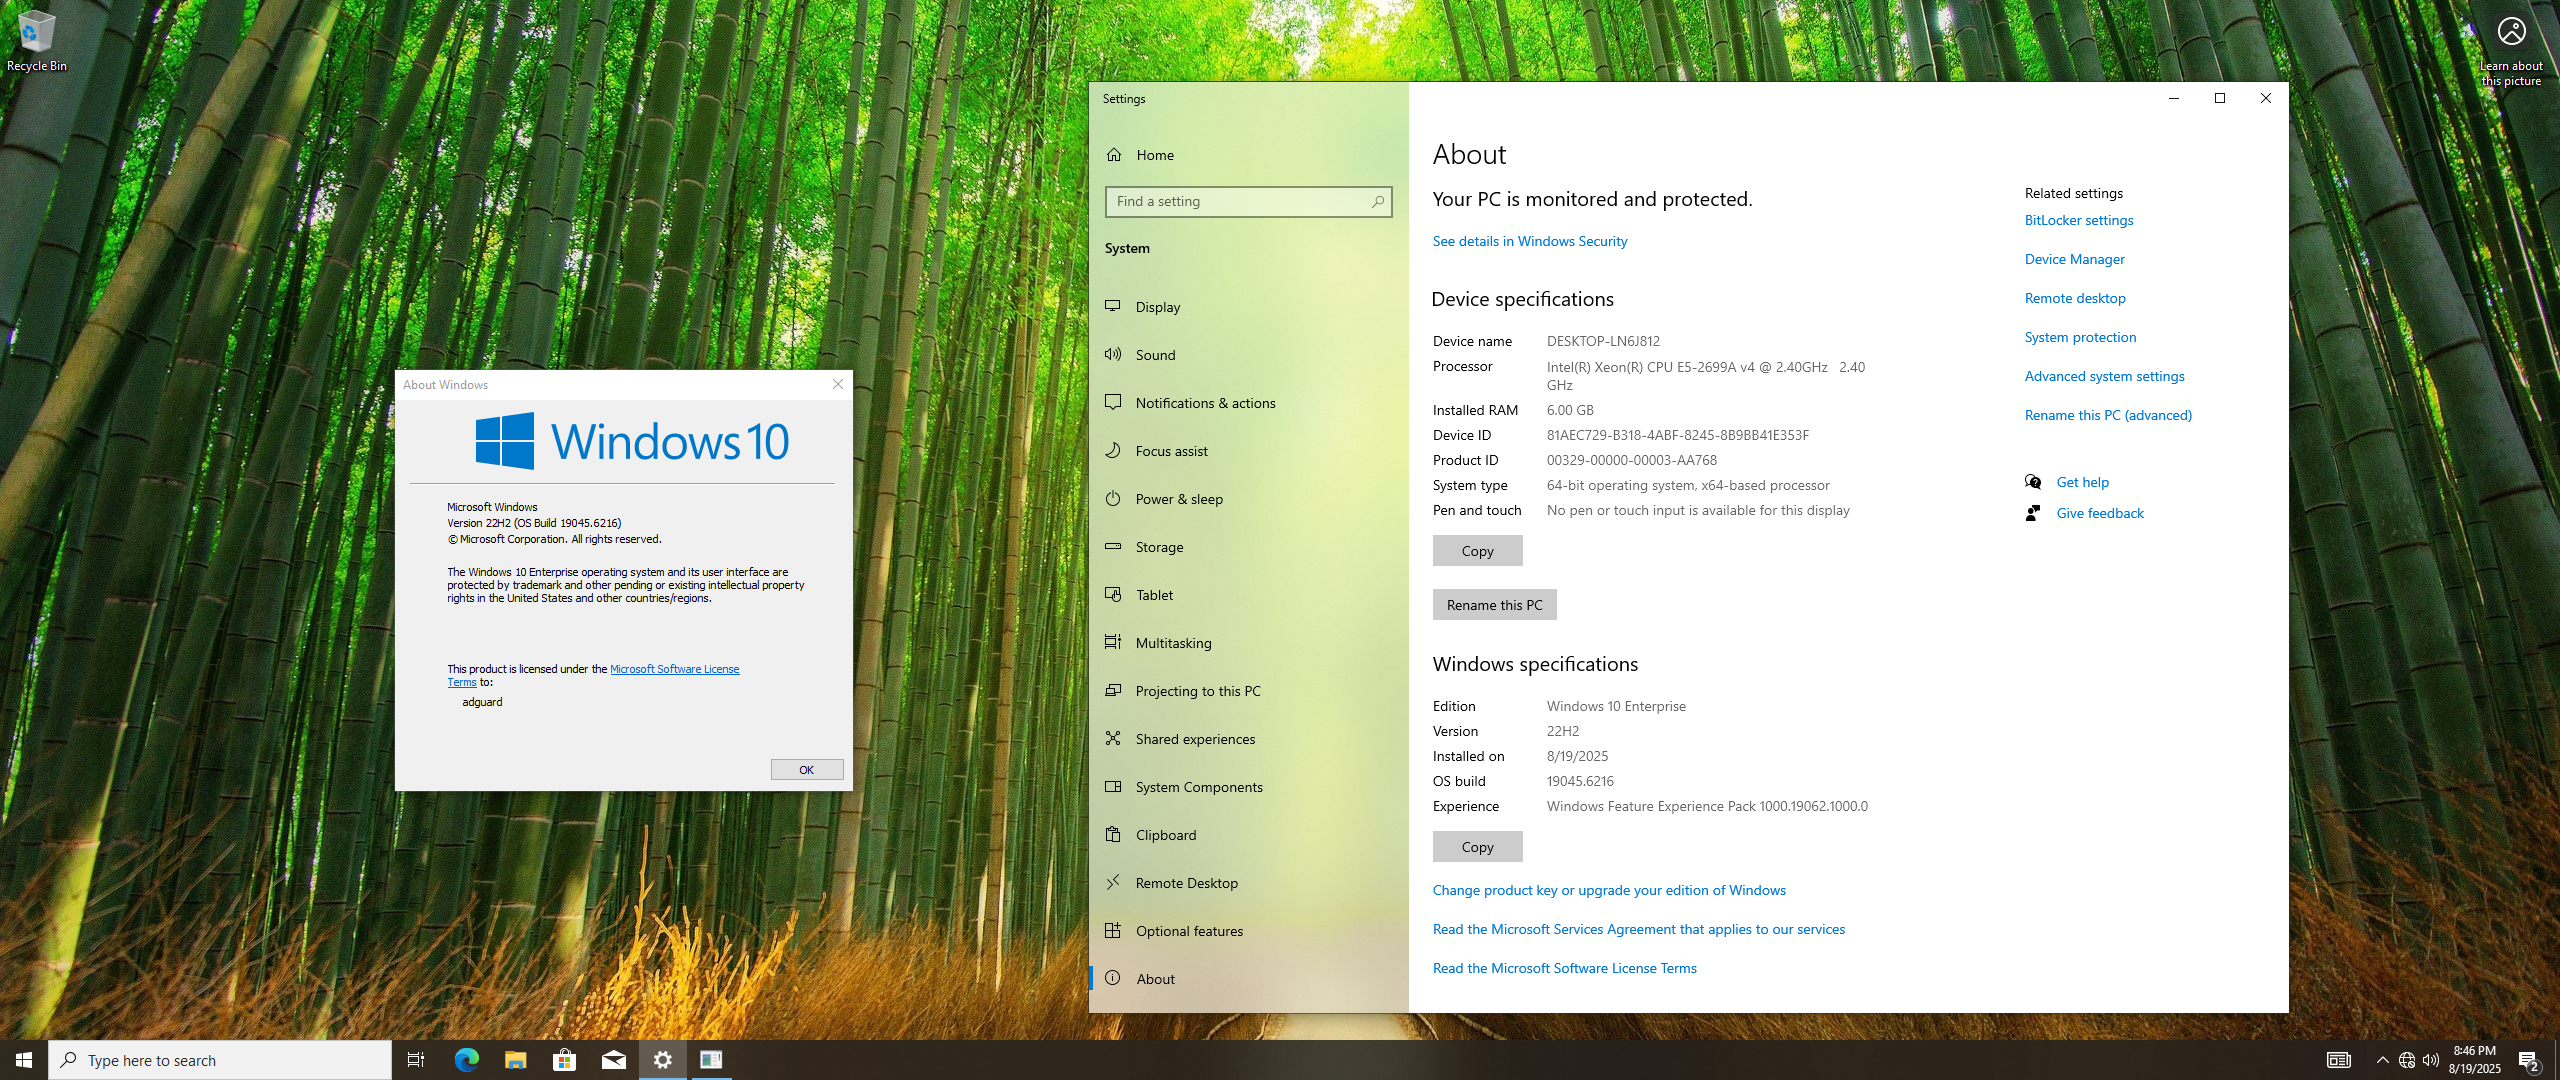Click Change product key or upgrade link

coord(1608,890)
